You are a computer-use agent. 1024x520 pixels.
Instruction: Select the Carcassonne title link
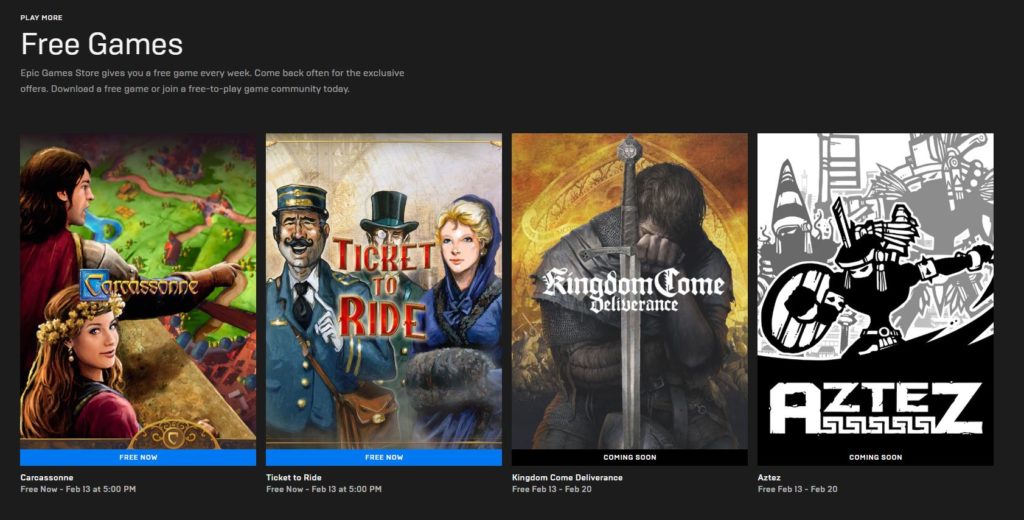click(x=47, y=477)
